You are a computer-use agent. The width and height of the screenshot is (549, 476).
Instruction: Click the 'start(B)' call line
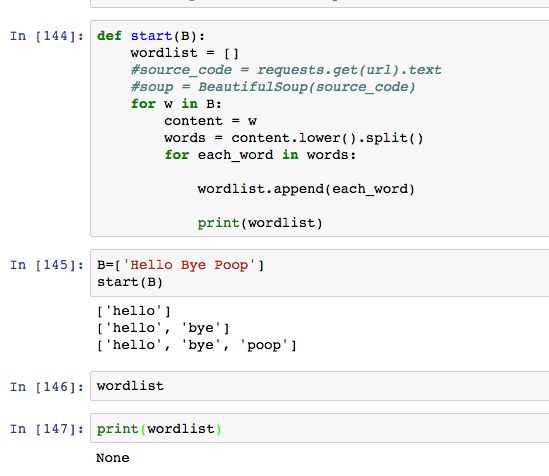tap(130, 282)
